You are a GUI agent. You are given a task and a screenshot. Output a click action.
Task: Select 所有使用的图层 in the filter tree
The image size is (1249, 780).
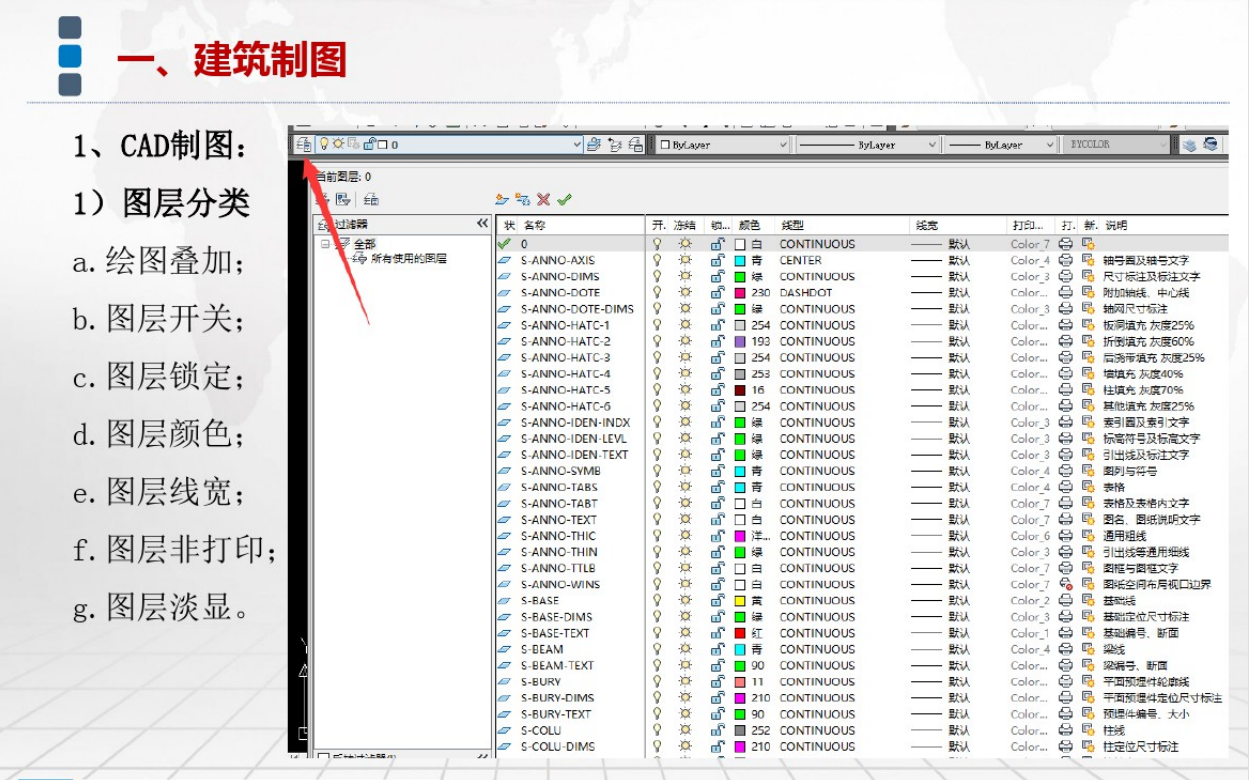coord(408,259)
